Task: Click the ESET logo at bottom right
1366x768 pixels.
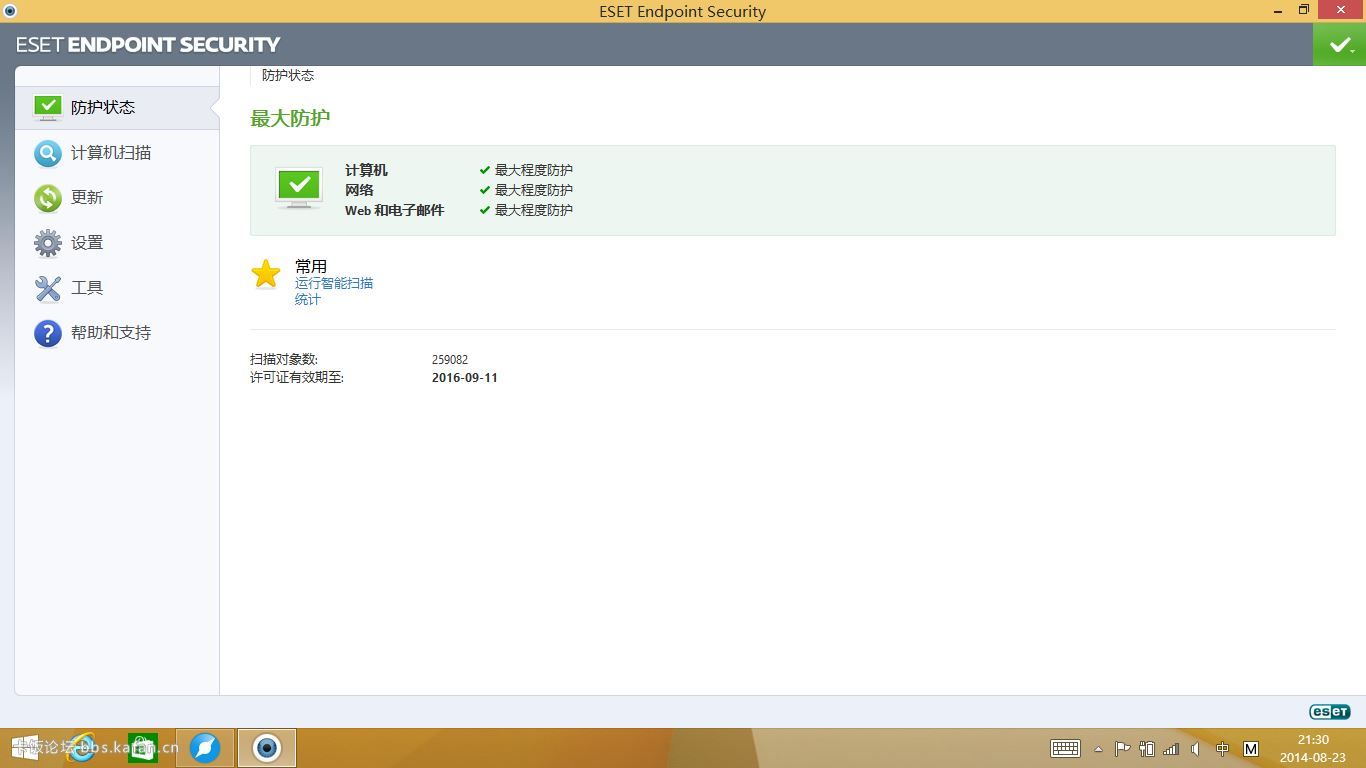Action: point(1329,711)
